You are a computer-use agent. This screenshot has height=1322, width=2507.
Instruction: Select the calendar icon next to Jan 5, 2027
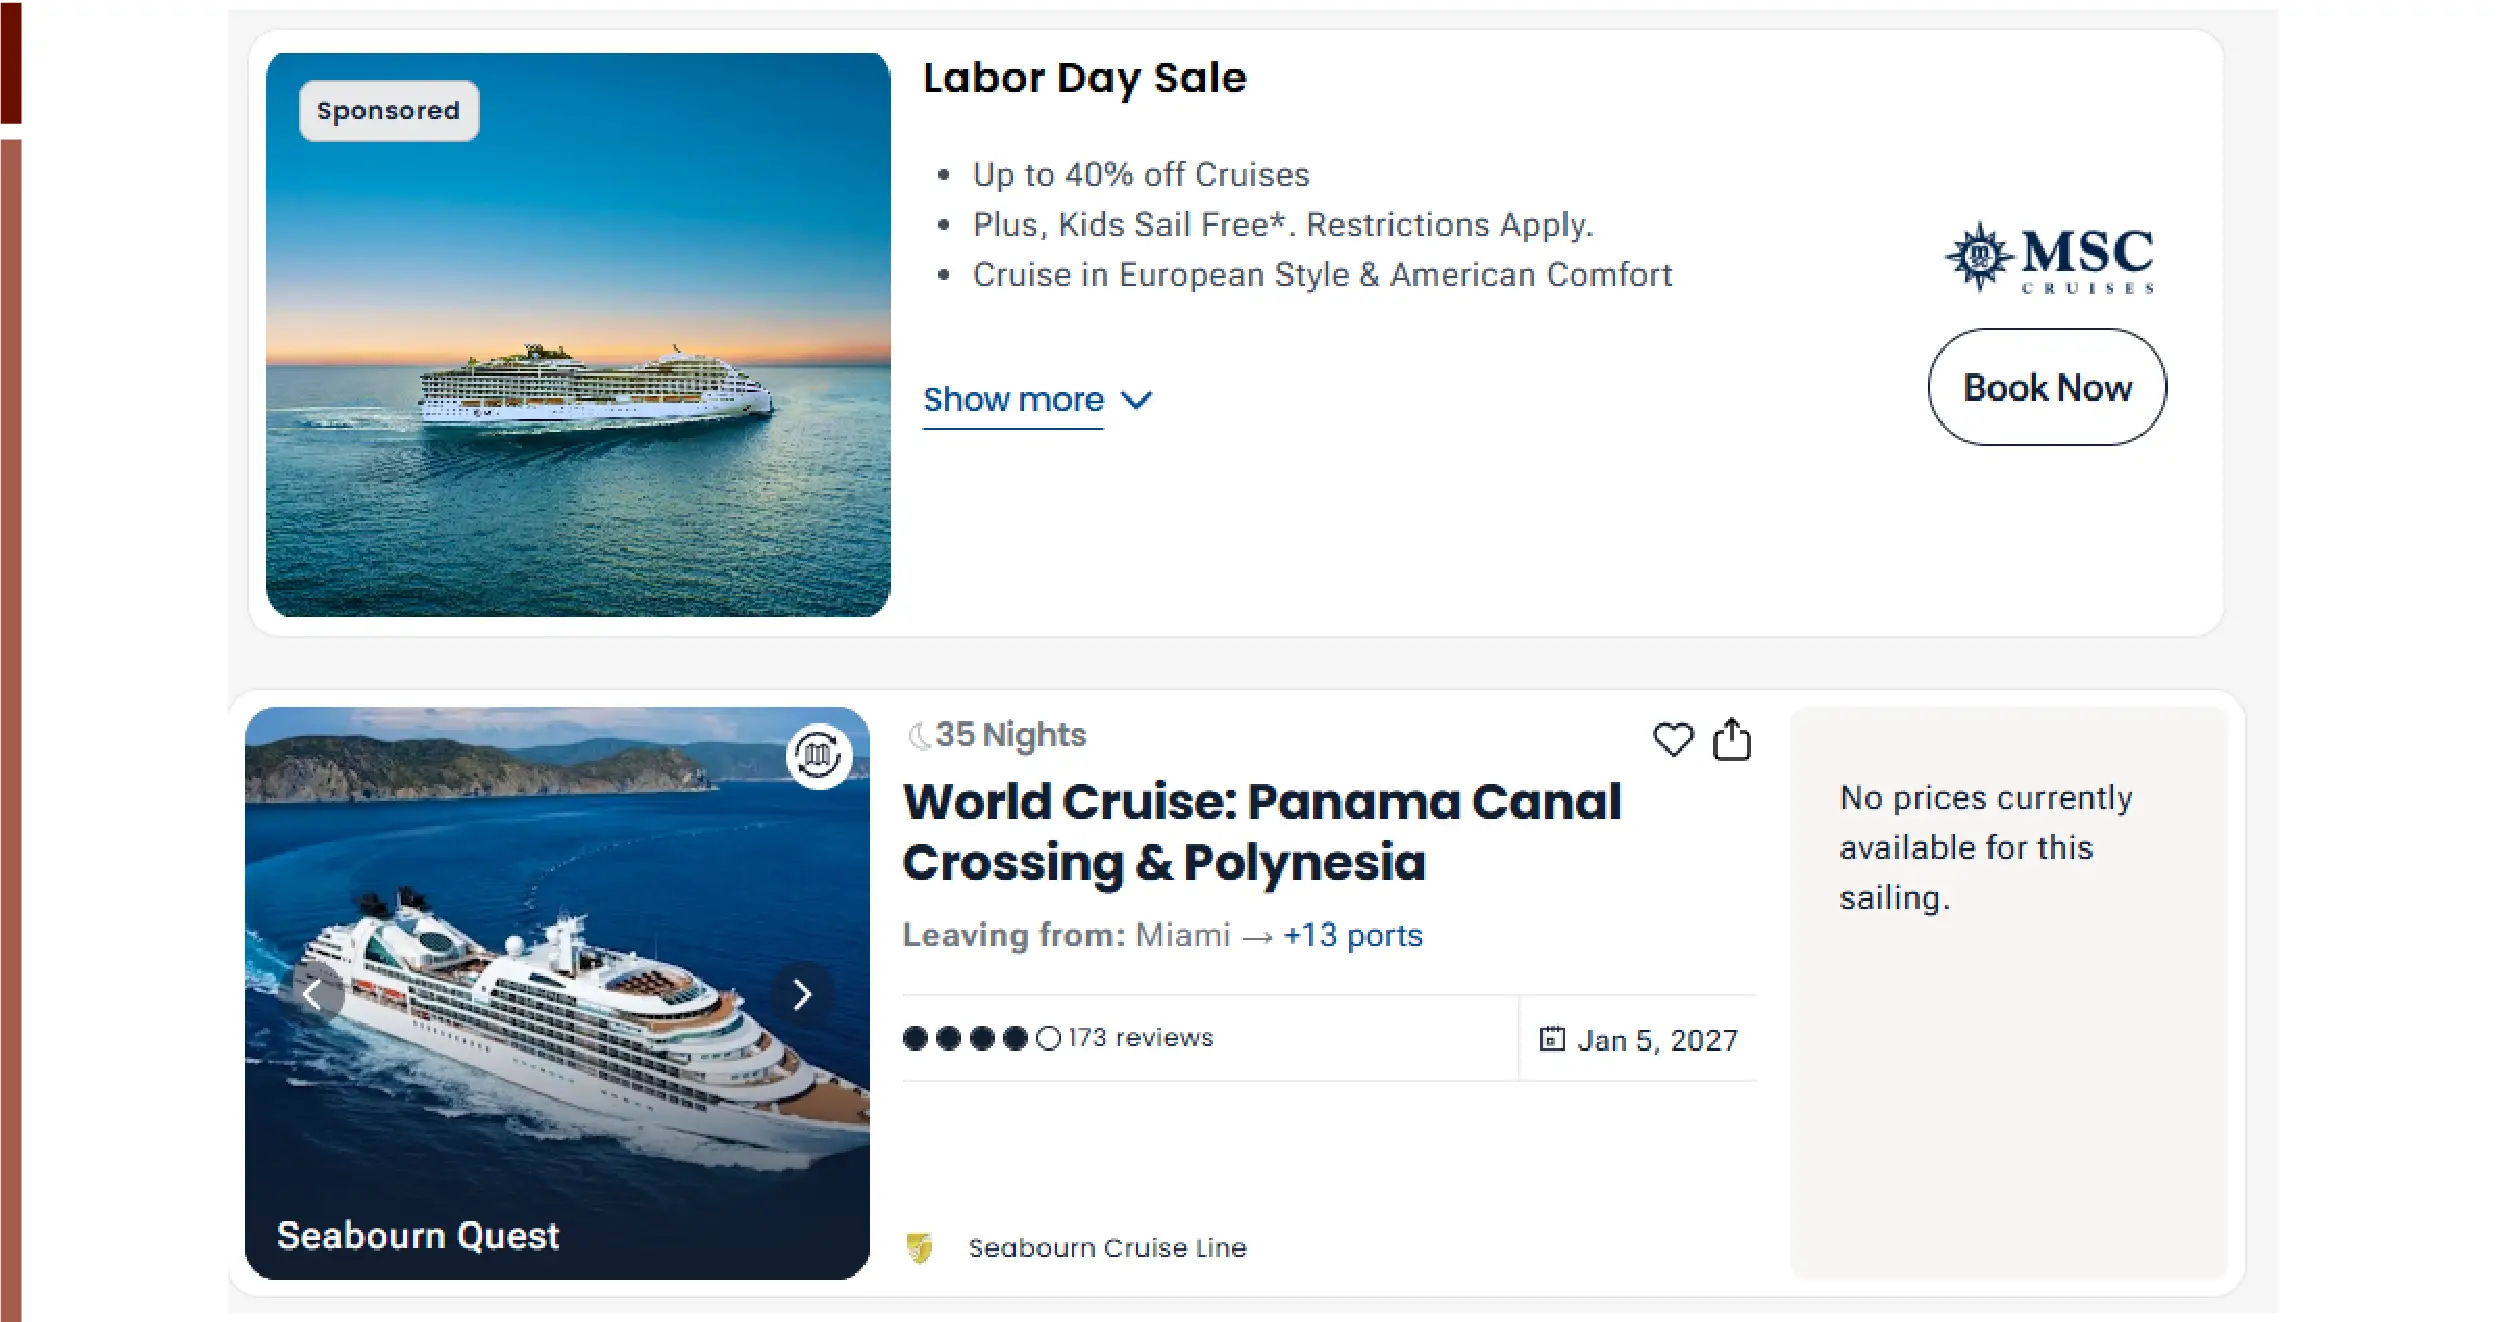[x=1551, y=1040]
